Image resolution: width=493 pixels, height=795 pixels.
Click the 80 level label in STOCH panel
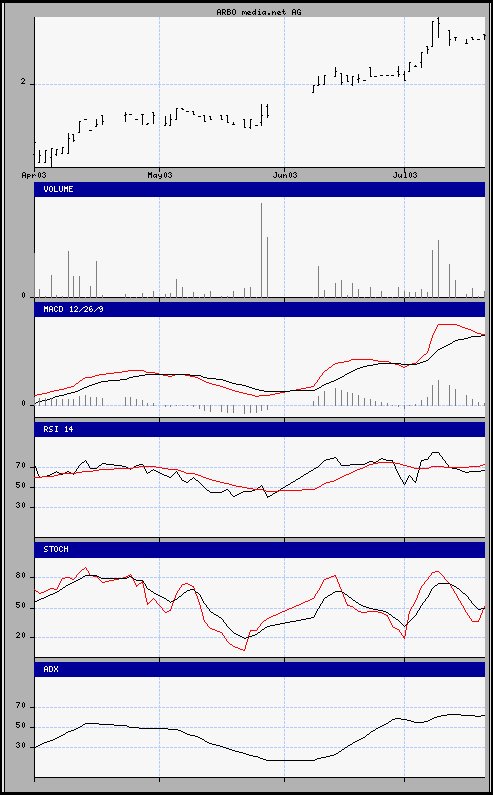pos(21,577)
